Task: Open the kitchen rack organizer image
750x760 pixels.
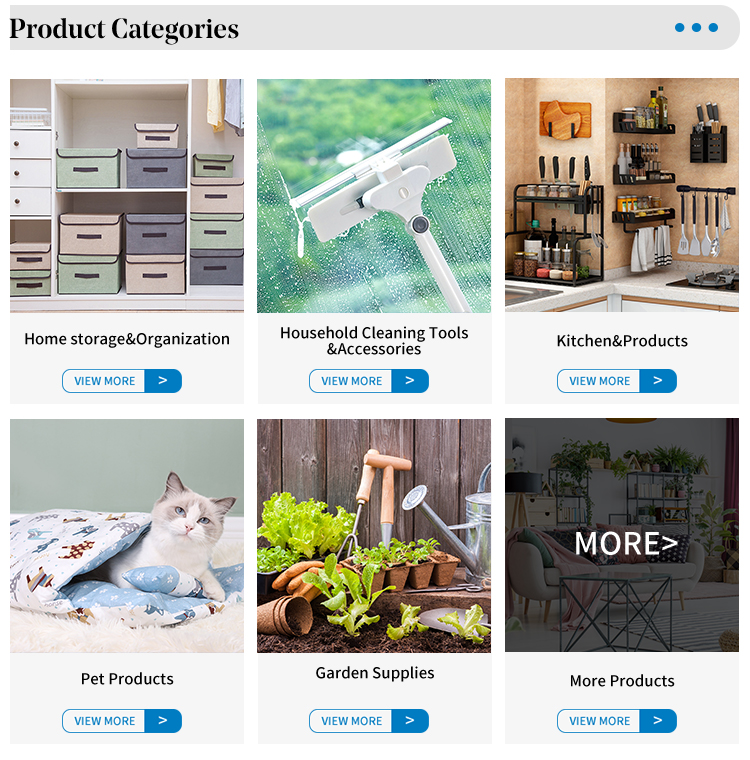Action: [x=622, y=195]
